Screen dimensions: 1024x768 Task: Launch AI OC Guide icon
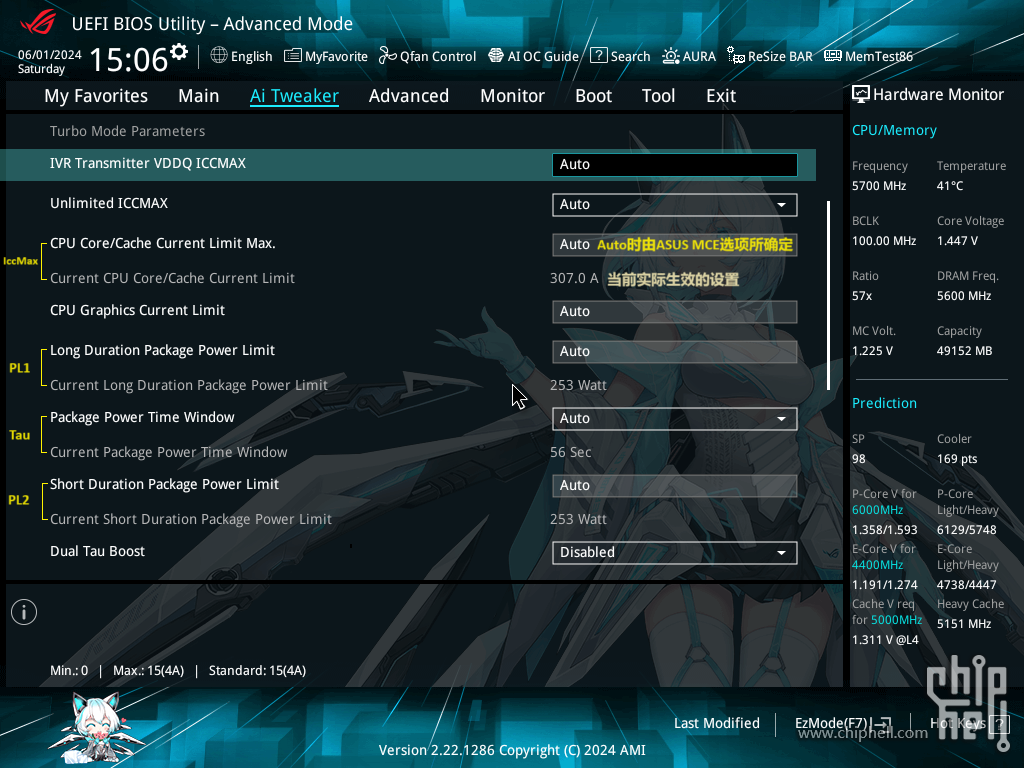[496, 56]
